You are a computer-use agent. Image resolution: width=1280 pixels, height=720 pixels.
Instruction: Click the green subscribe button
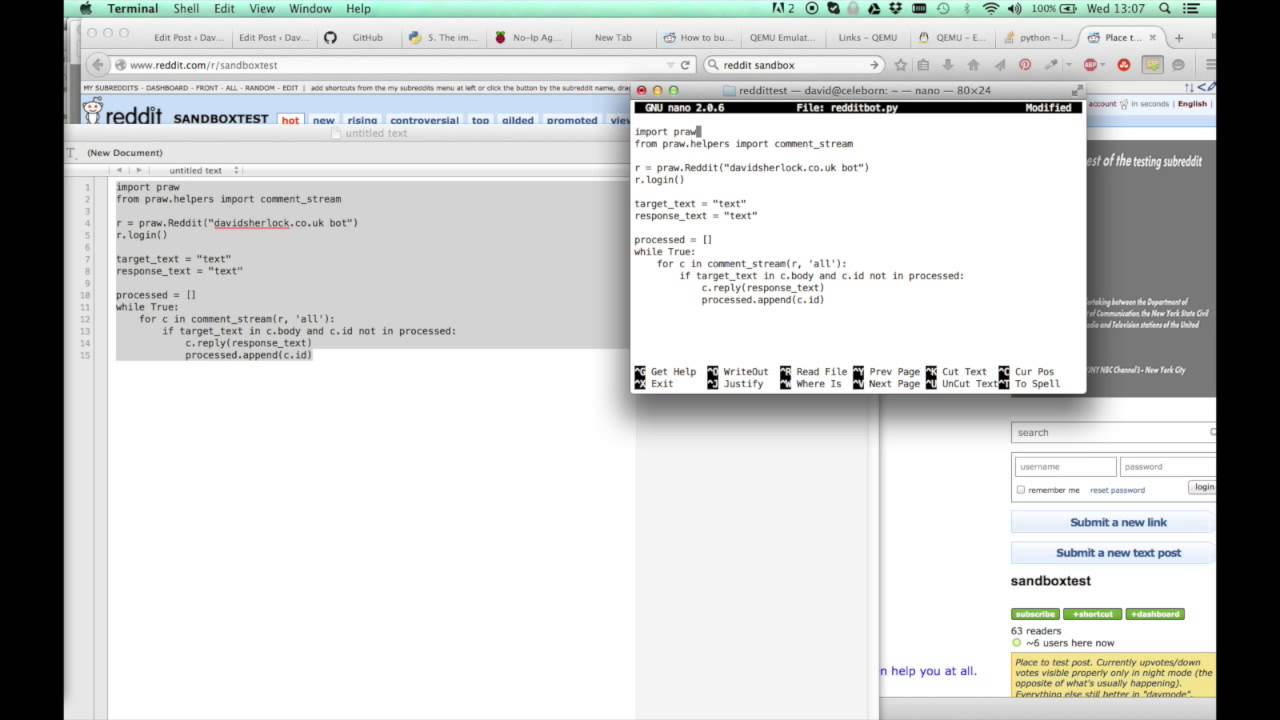(x=1035, y=614)
